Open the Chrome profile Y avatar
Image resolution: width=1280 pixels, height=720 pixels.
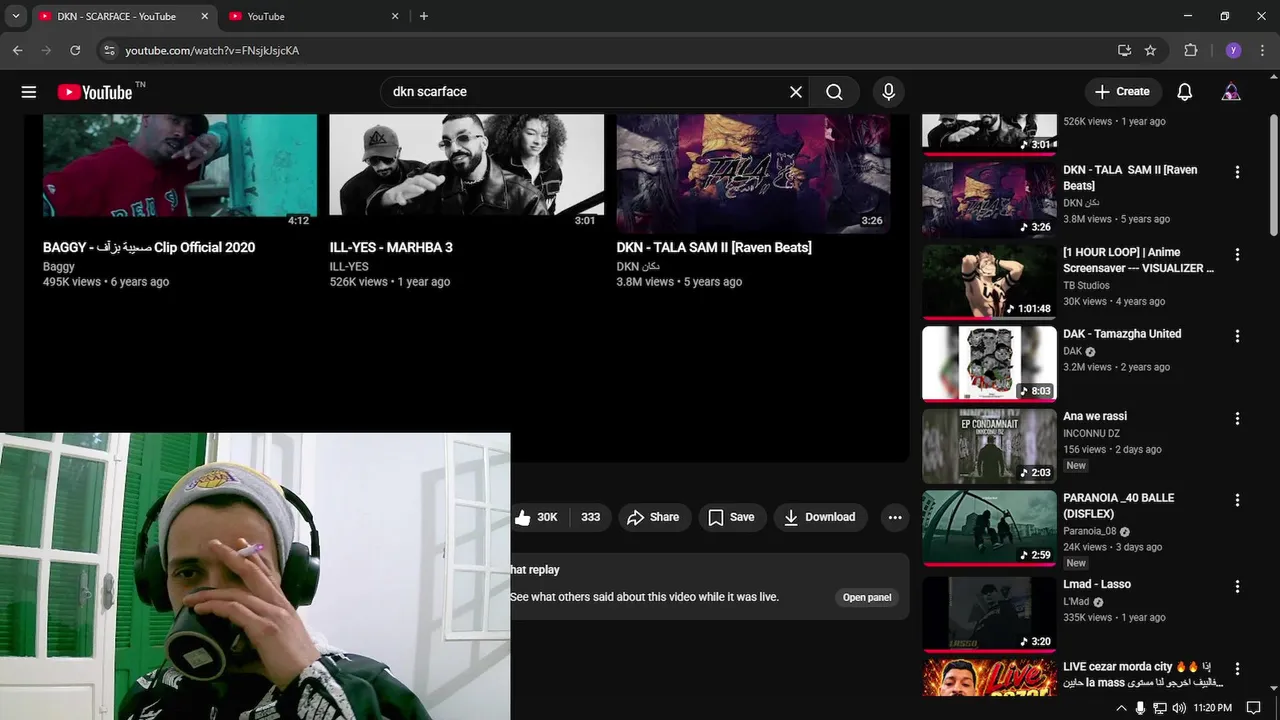pos(1233,50)
